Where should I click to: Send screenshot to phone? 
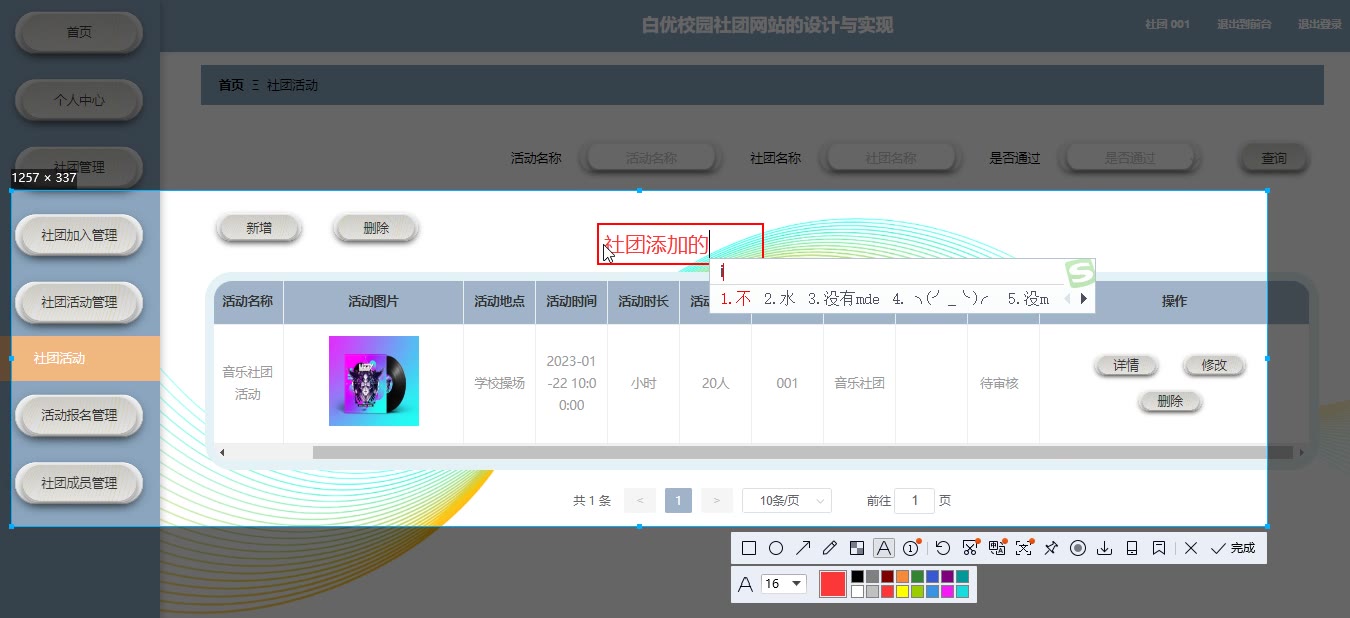coord(1132,548)
